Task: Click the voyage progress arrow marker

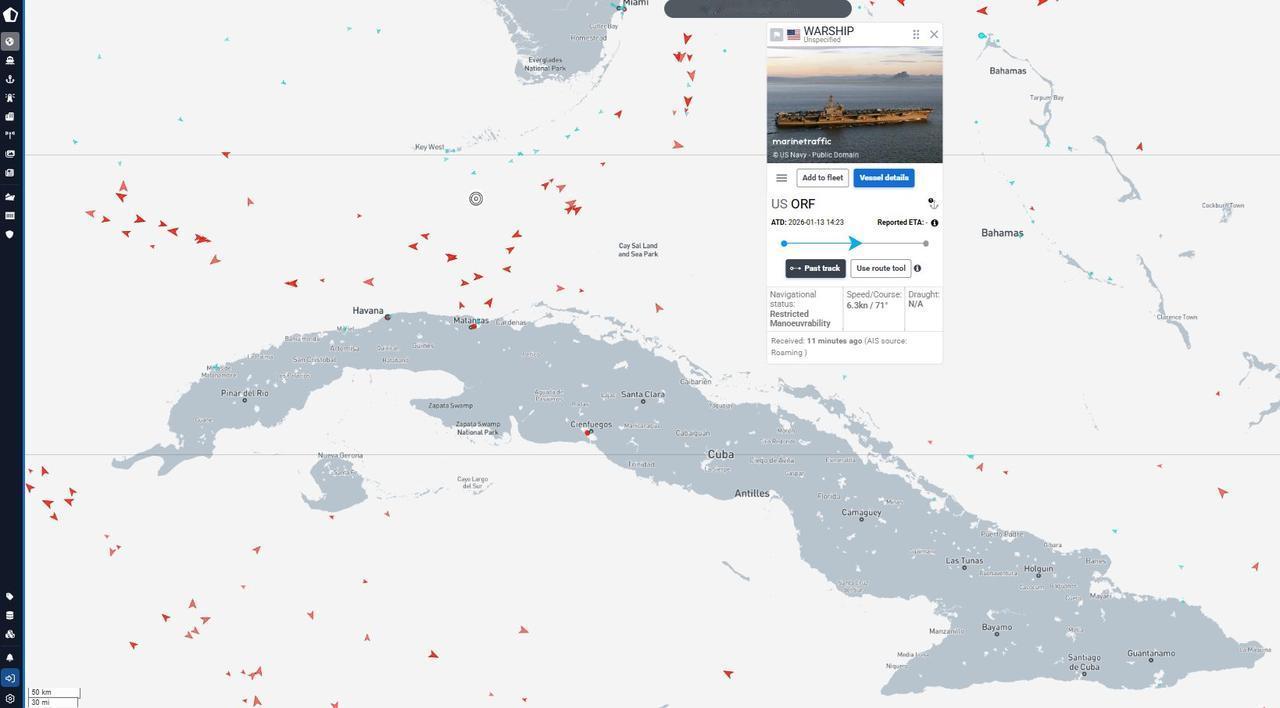Action: click(855, 243)
